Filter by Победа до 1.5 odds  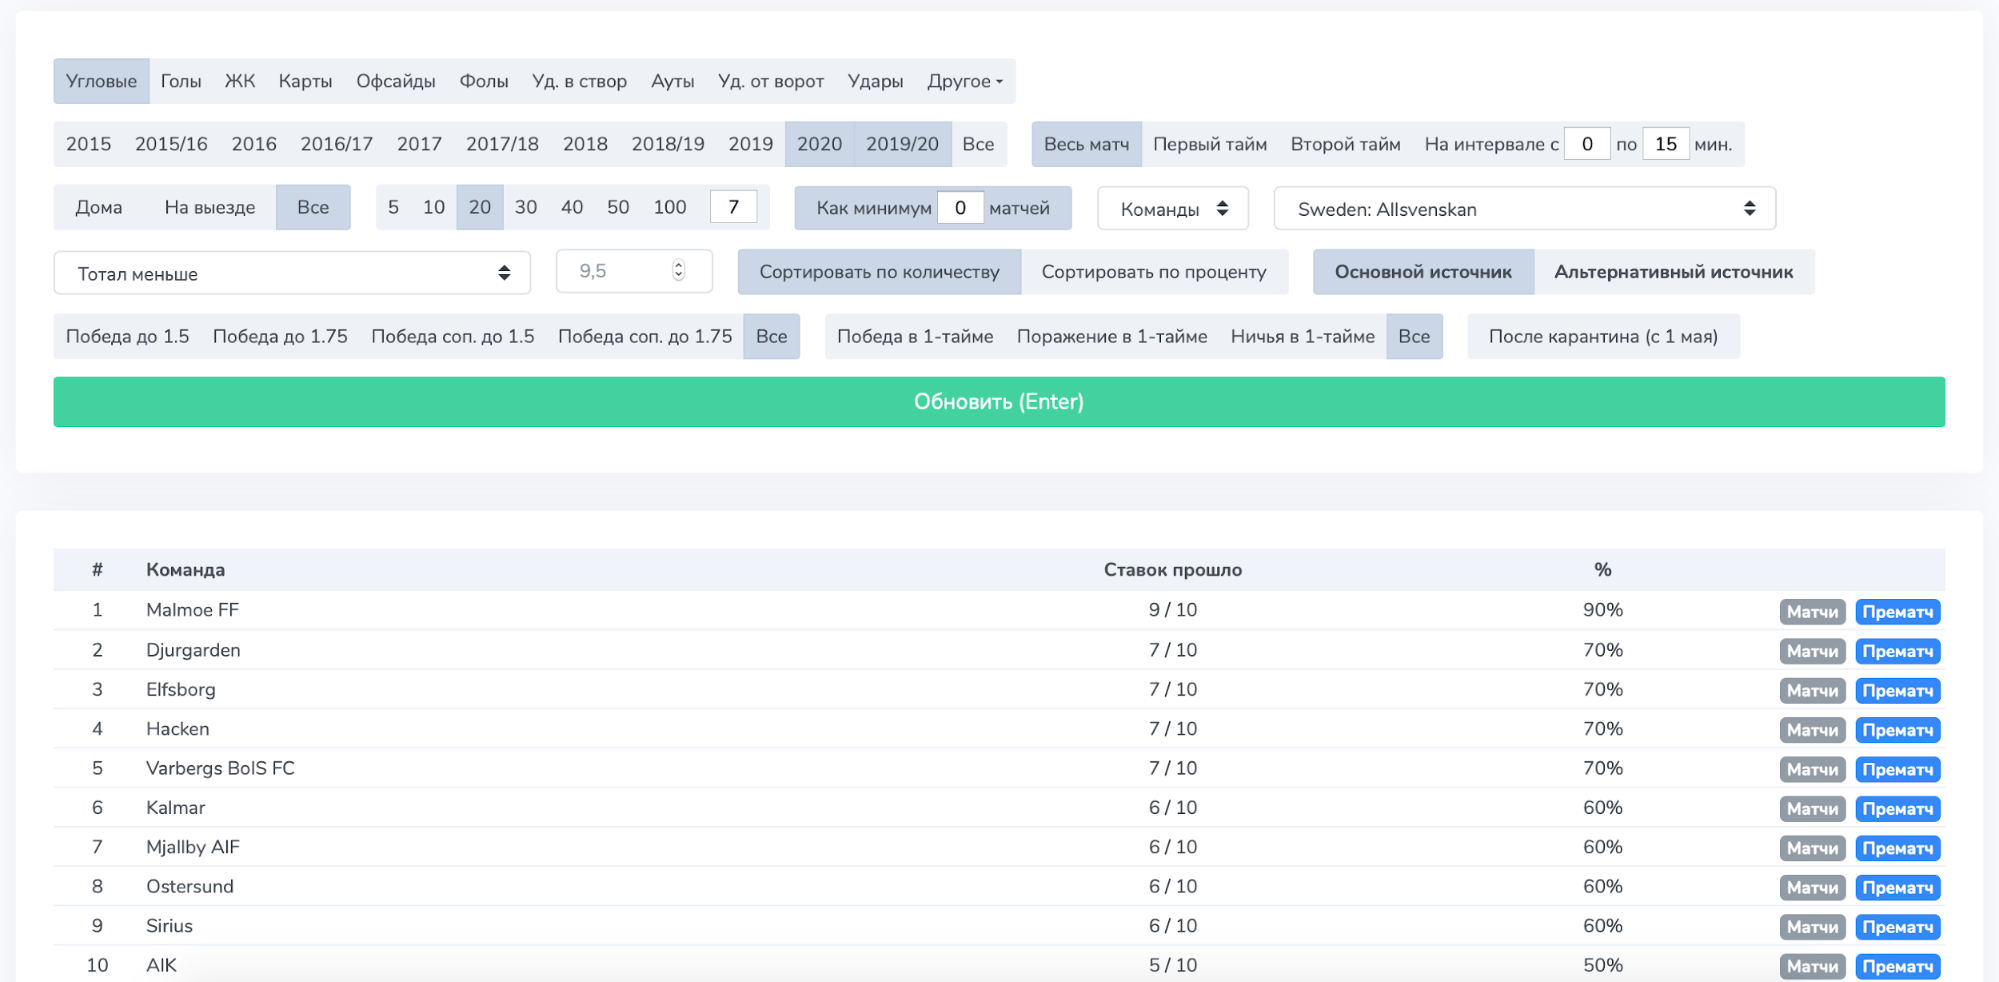128,337
